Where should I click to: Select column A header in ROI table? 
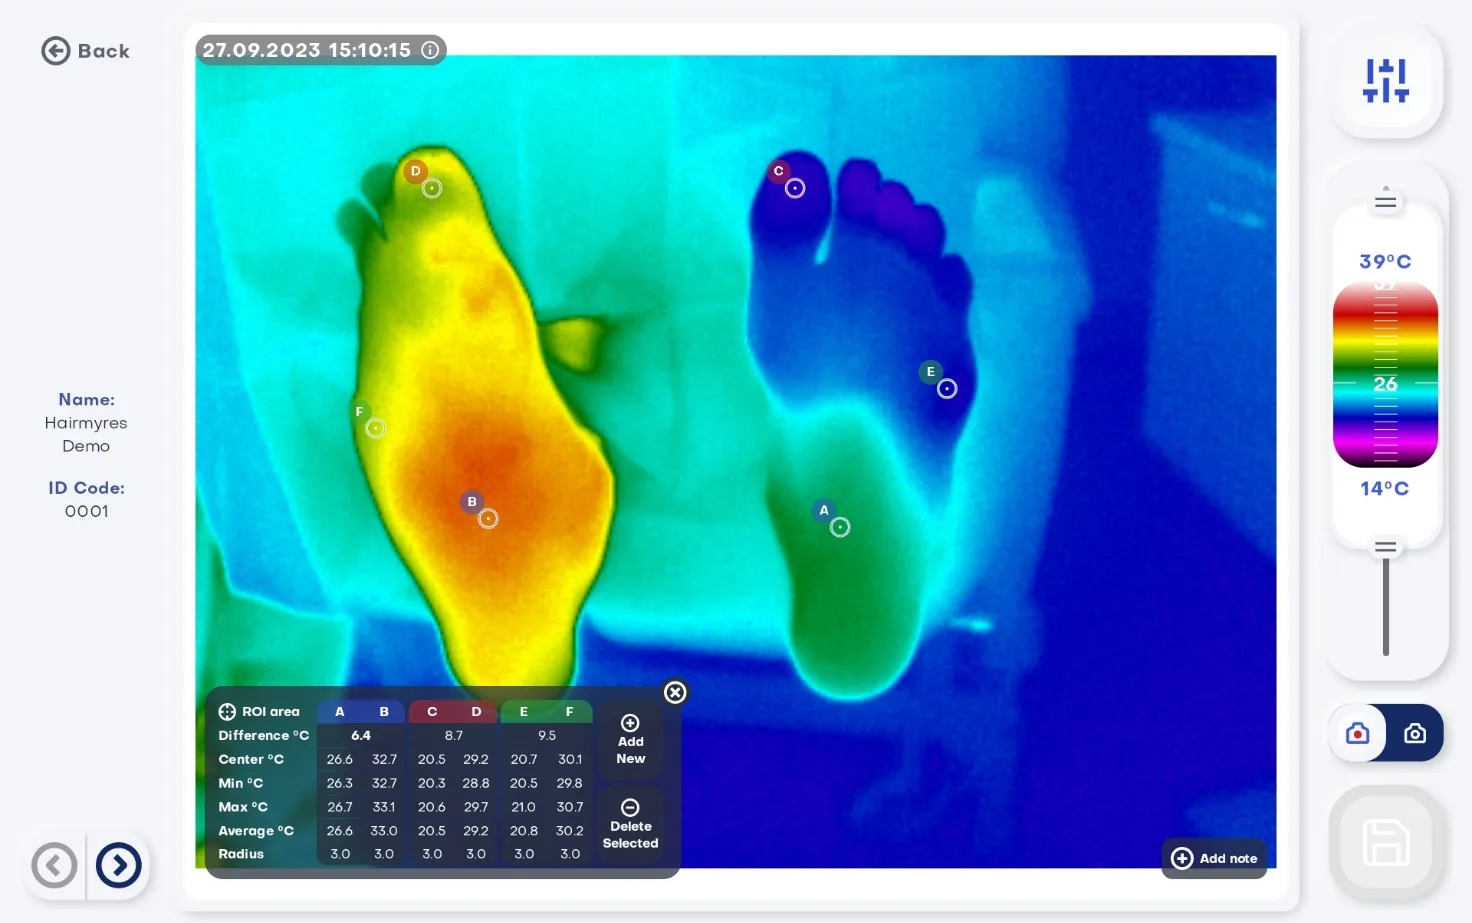click(340, 712)
